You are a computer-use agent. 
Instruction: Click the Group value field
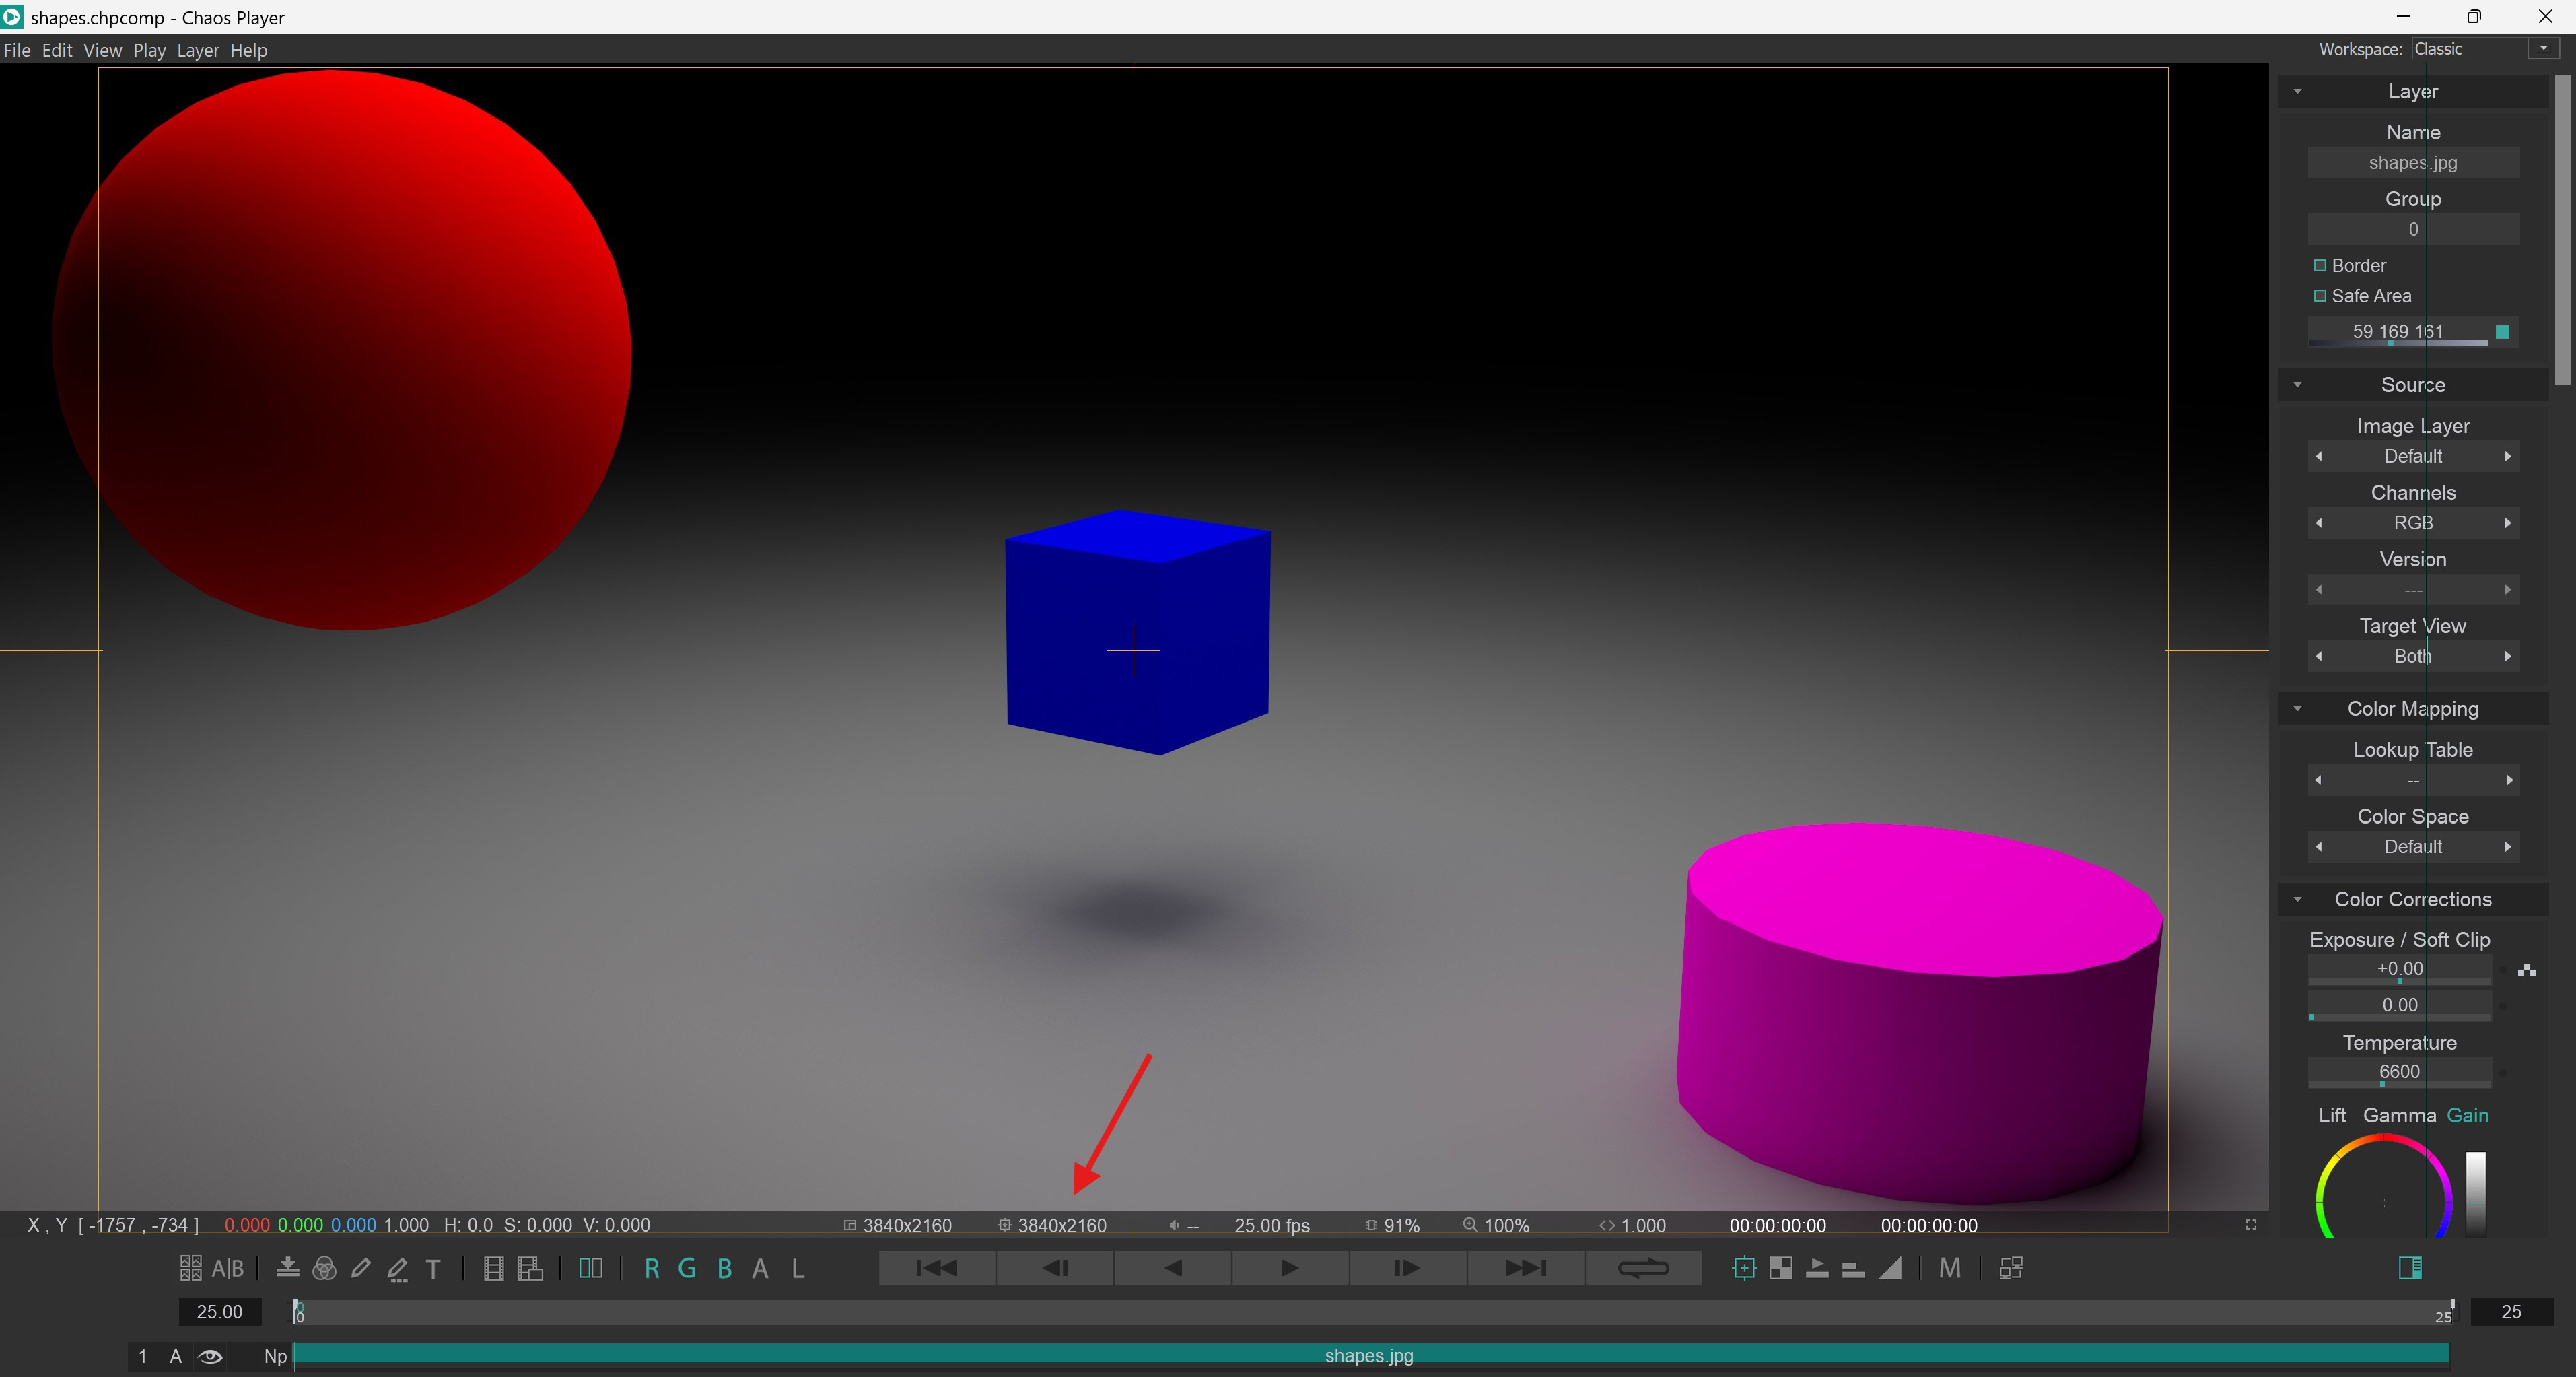tap(2413, 229)
